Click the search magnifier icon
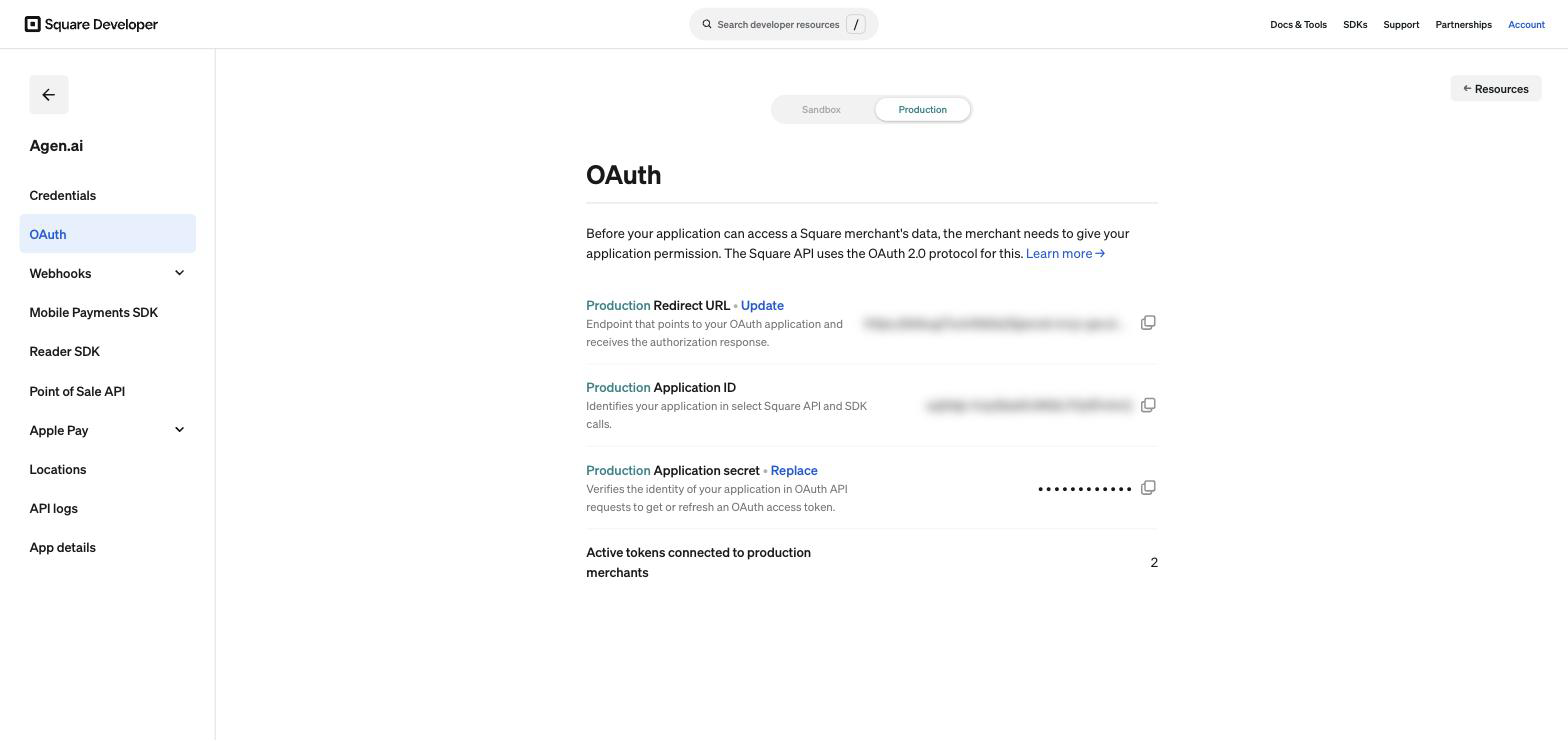 click(x=707, y=24)
